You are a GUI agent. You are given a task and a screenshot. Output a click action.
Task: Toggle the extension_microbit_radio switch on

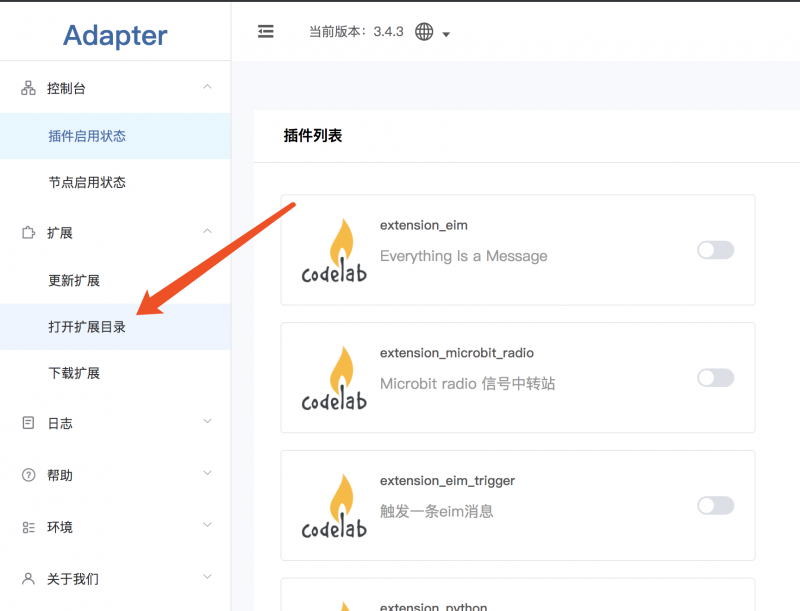(x=715, y=377)
